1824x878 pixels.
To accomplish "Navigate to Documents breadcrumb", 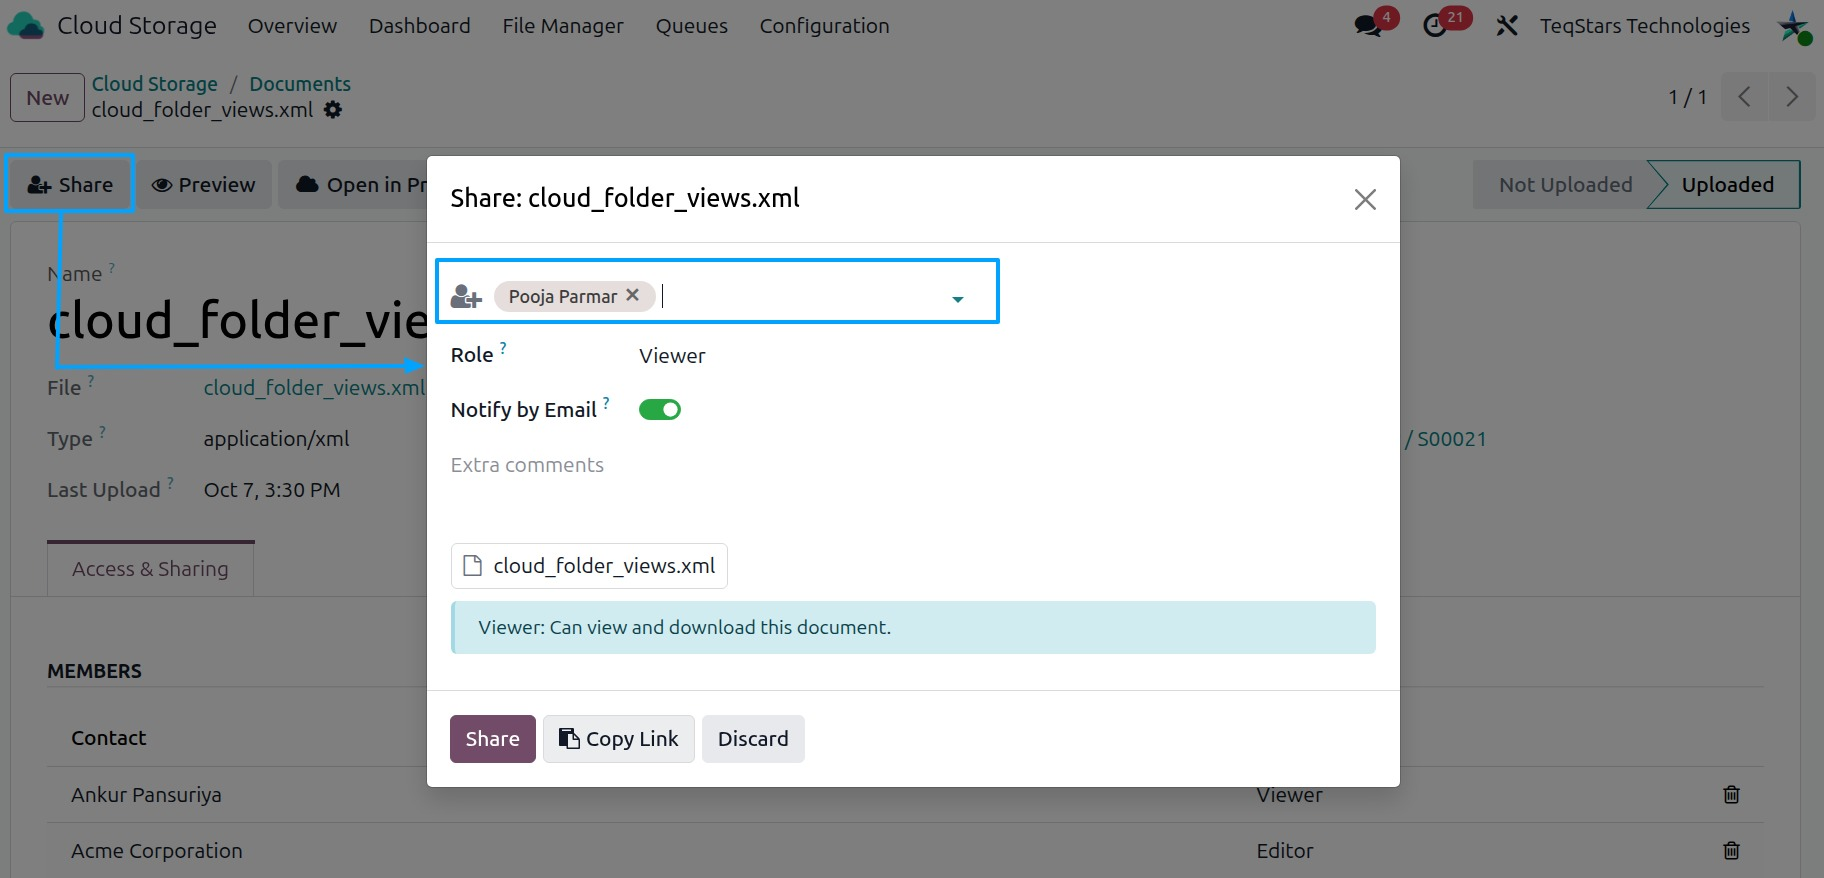I will point(300,84).
